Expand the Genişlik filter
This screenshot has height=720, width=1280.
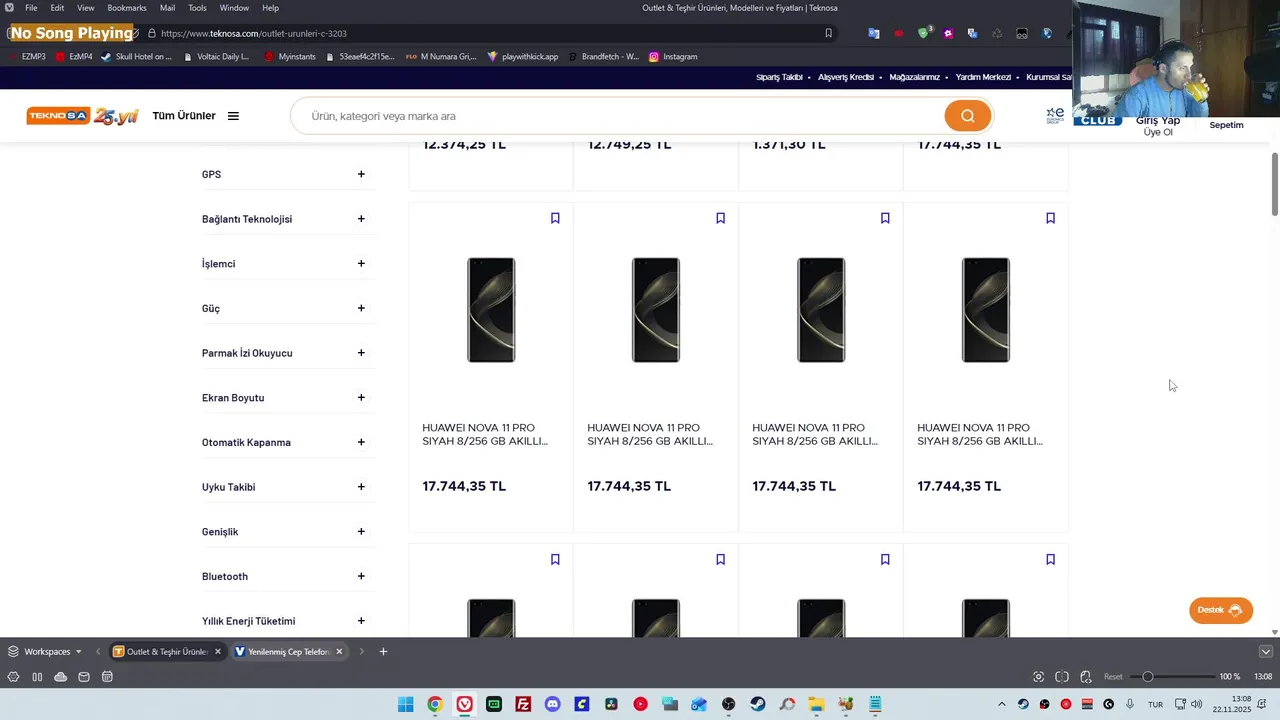click(x=361, y=532)
